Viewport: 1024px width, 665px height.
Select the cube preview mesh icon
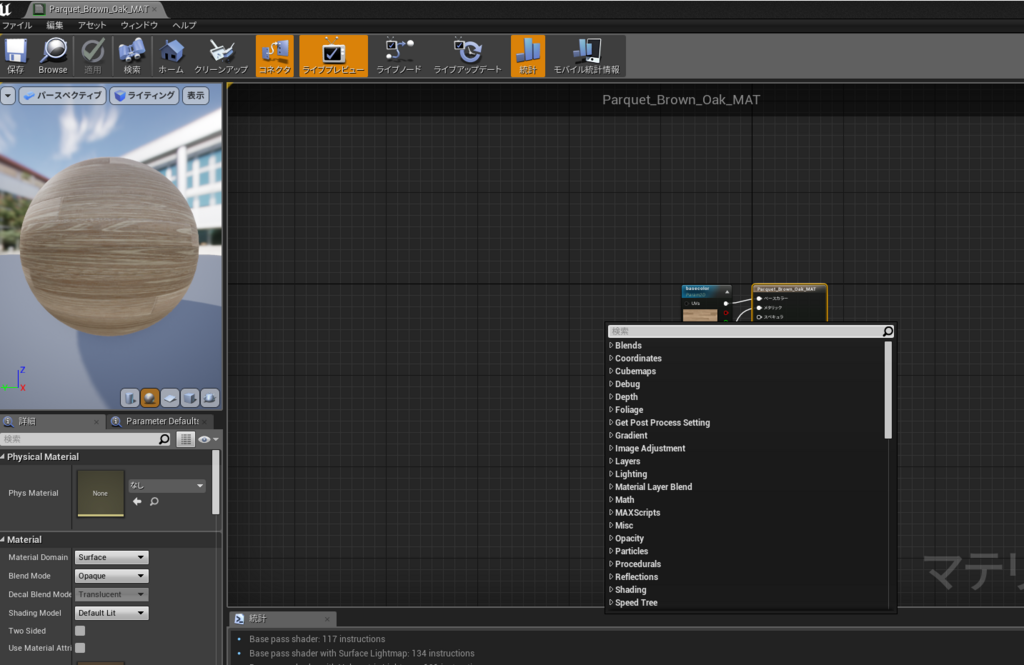(190, 398)
